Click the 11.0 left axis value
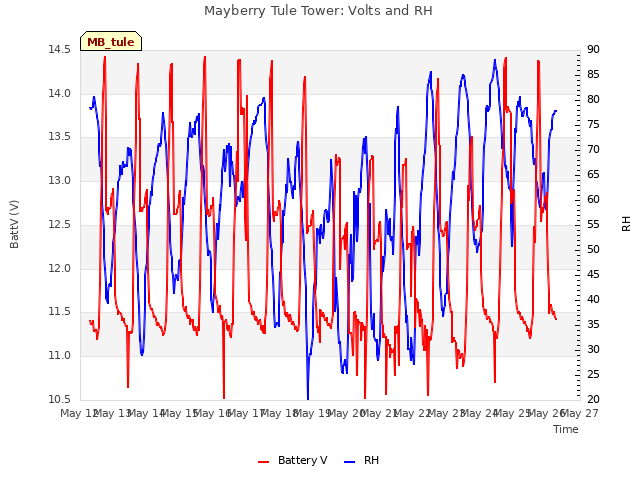The image size is (640, 480). pos(59,356)
